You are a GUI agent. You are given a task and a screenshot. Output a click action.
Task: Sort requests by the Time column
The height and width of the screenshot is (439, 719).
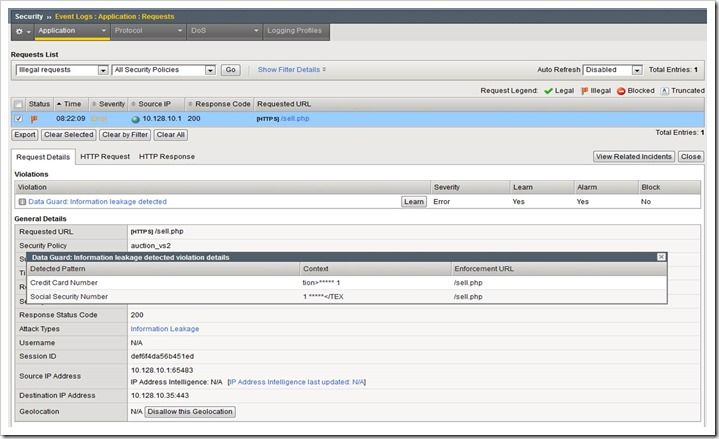pos(70,104)
